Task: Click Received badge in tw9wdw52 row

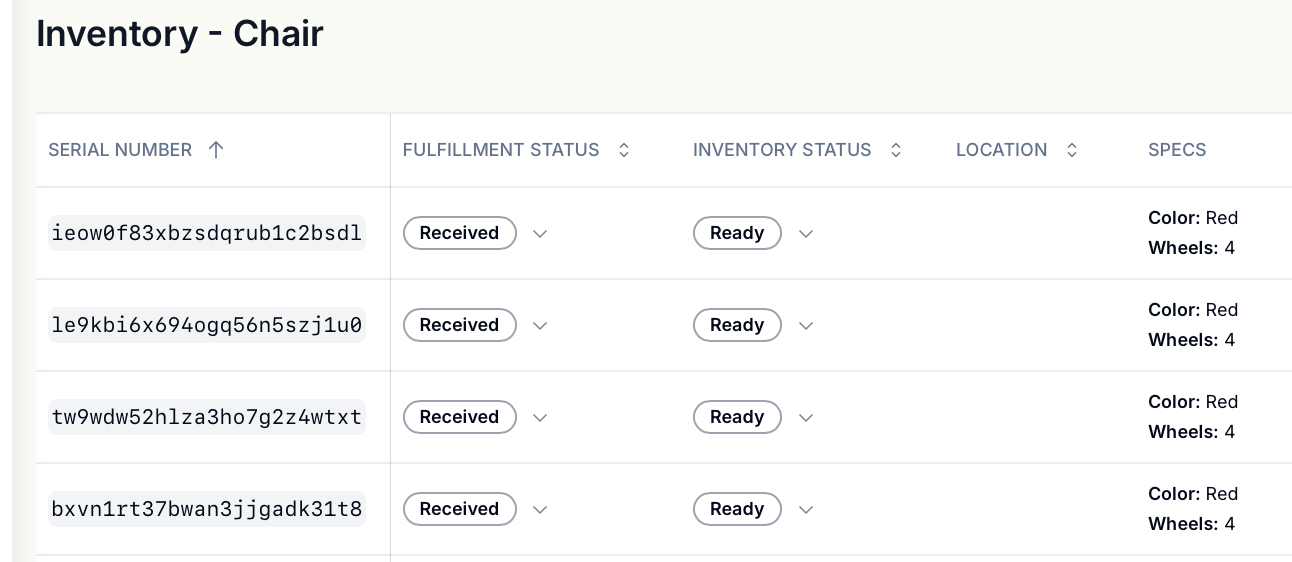Action: (459, 417)
